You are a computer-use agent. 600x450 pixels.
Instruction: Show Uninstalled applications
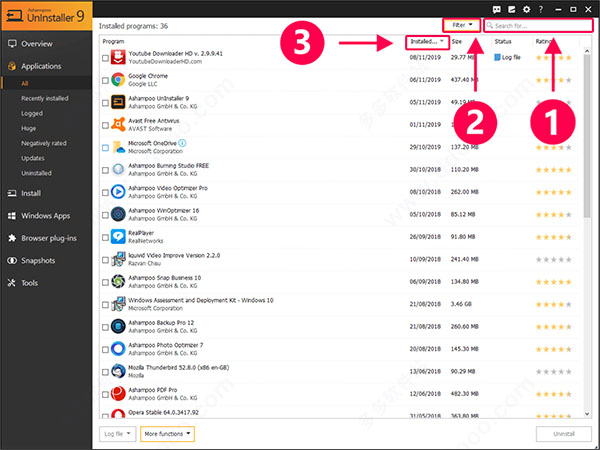tap(36, 173)
